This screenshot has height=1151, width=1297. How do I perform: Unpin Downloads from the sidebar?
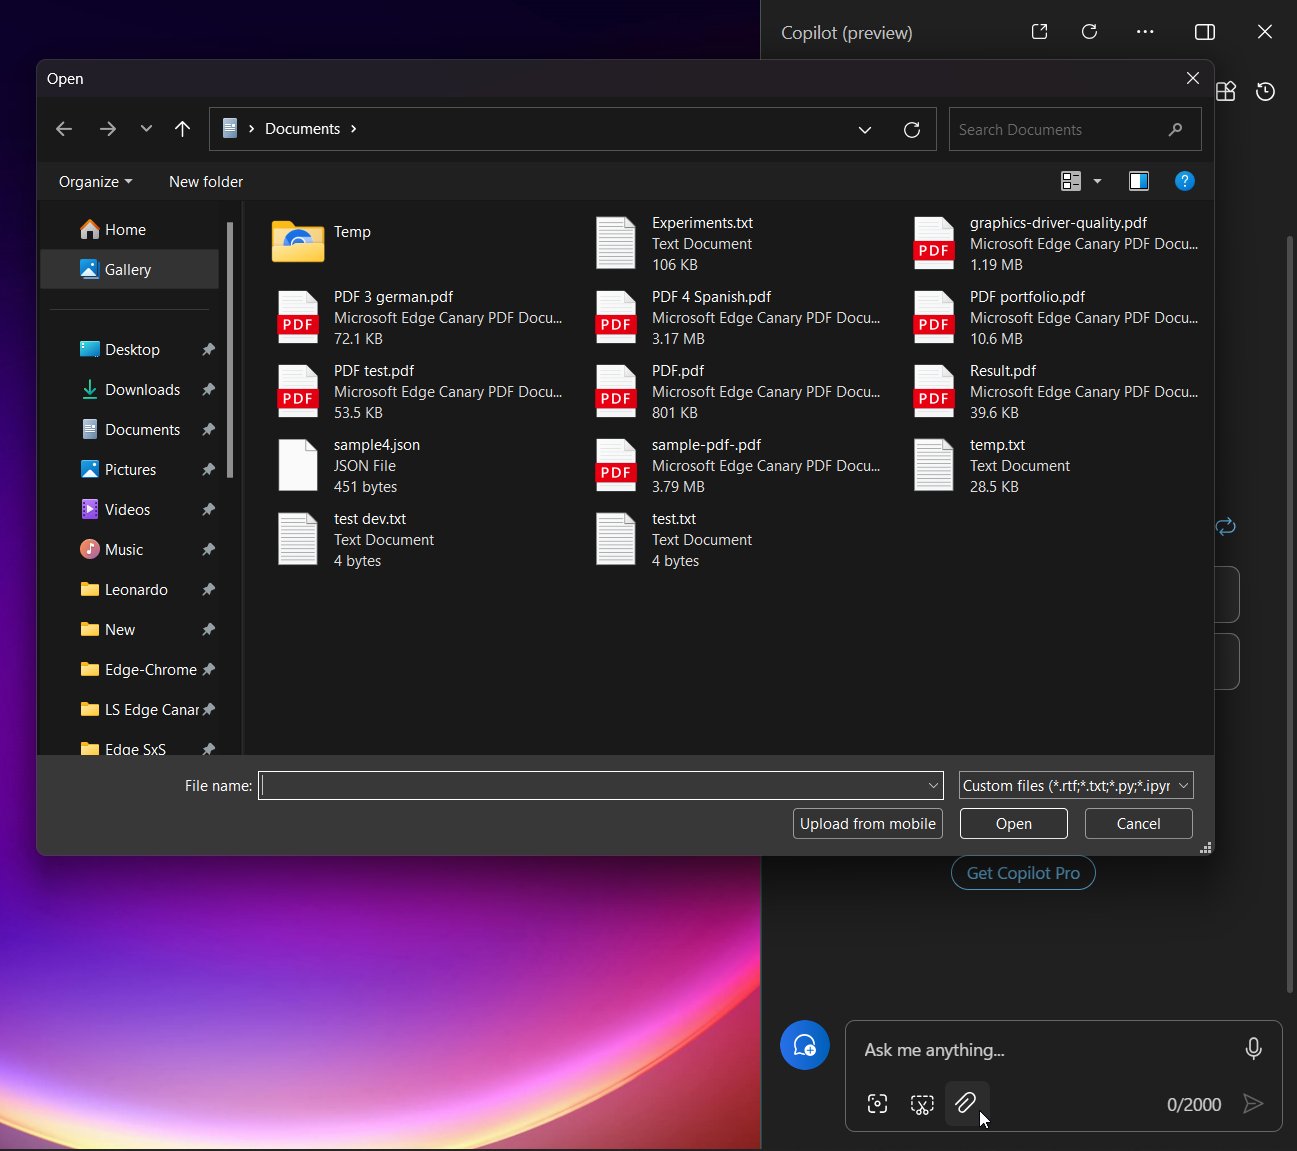207,389
